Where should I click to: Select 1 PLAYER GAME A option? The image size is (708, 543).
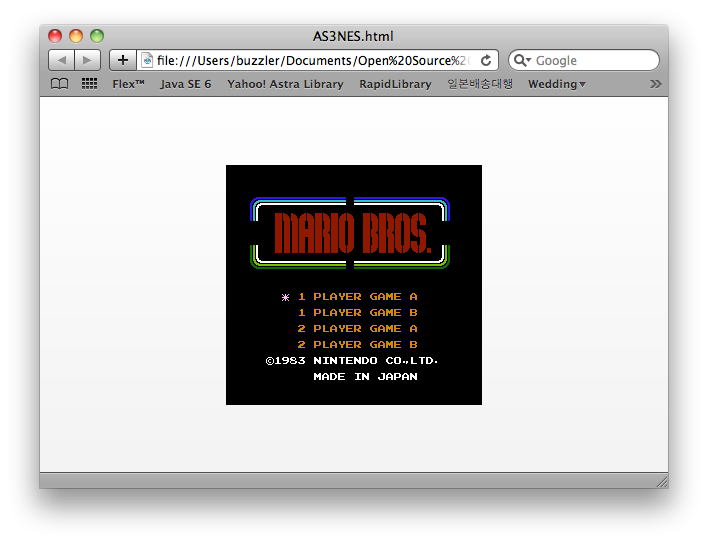point(358,297)
